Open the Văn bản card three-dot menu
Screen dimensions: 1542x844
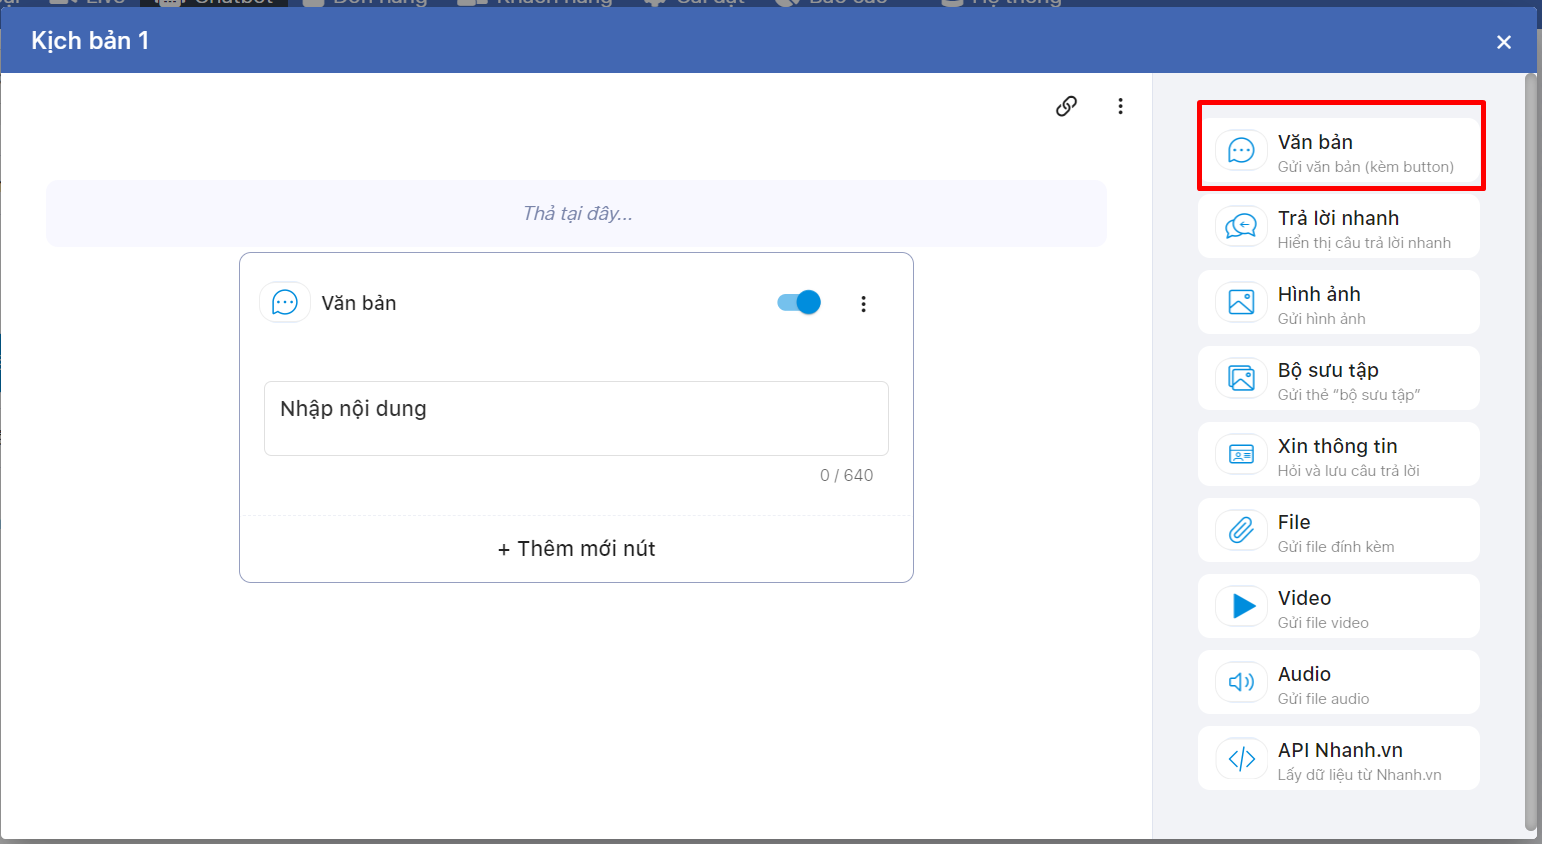863,304
